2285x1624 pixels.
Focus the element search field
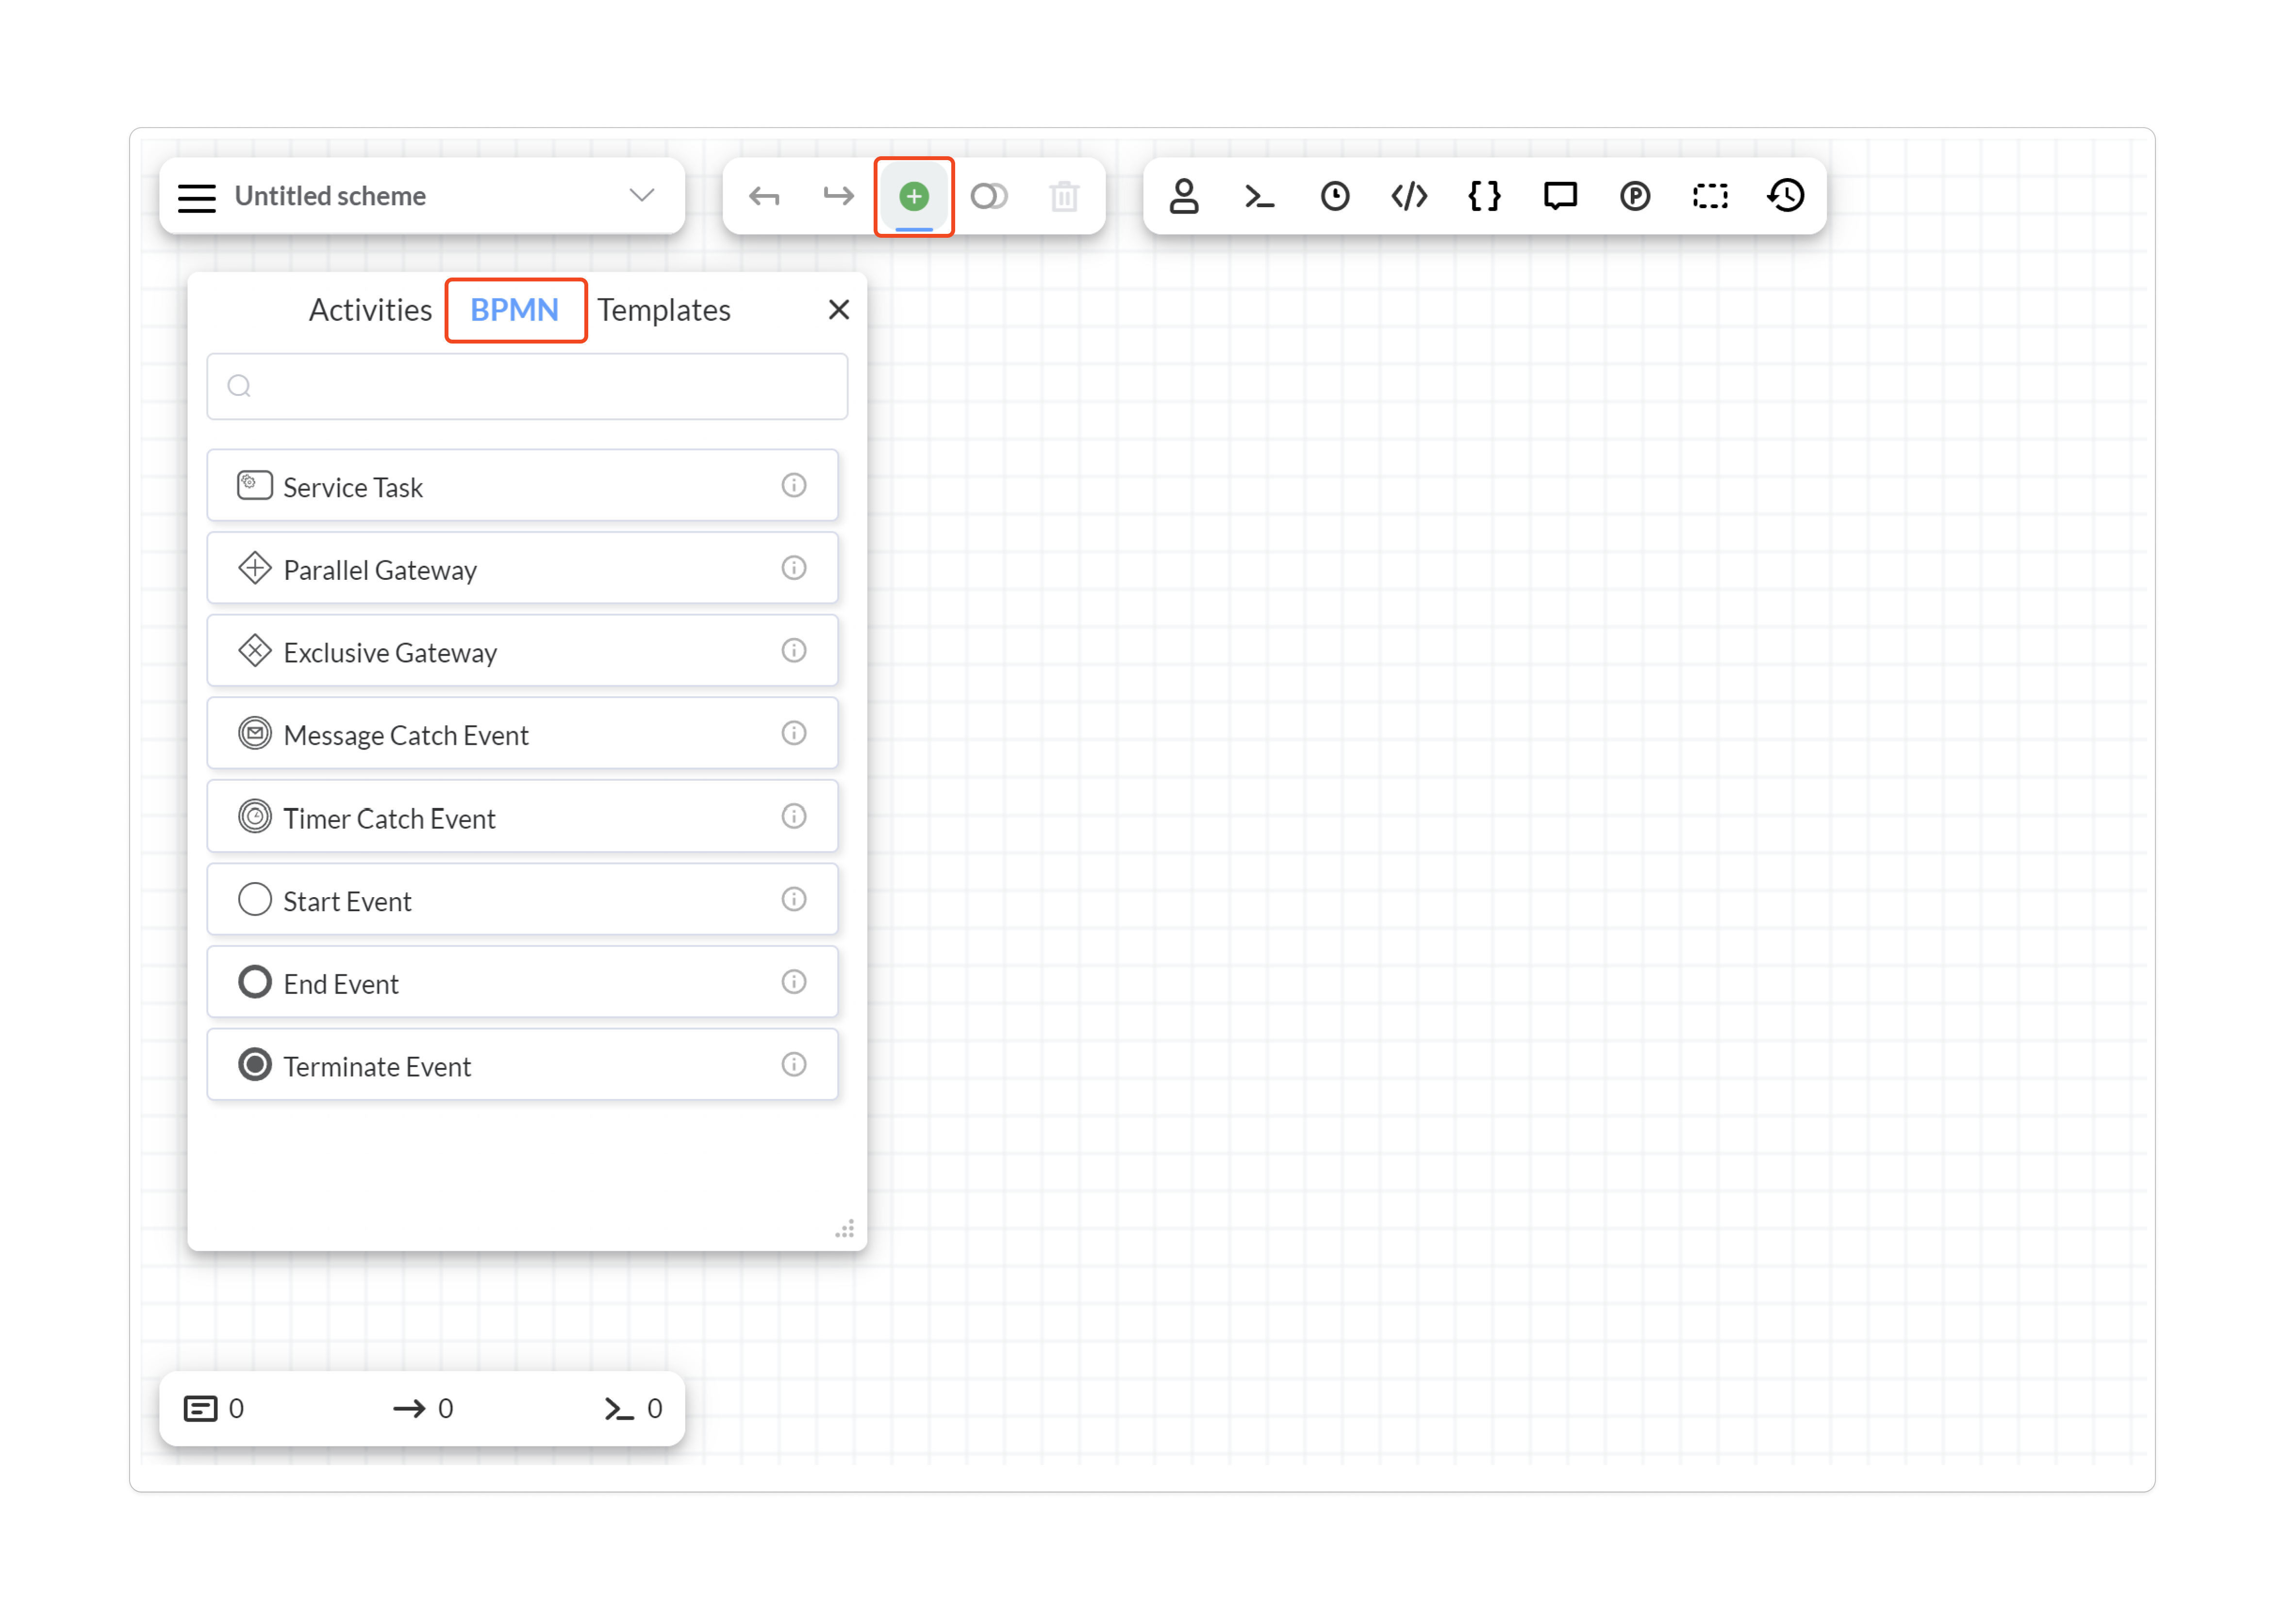[x=527, y=386]
